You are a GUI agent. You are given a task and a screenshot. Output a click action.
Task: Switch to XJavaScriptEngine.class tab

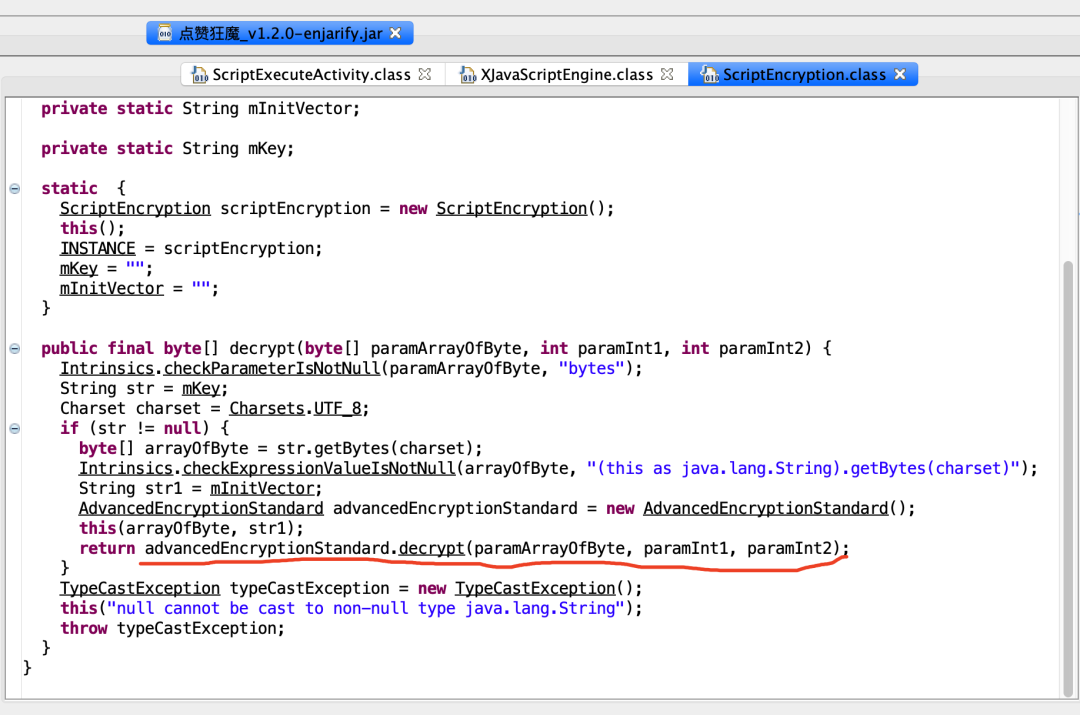click(566, 74)
